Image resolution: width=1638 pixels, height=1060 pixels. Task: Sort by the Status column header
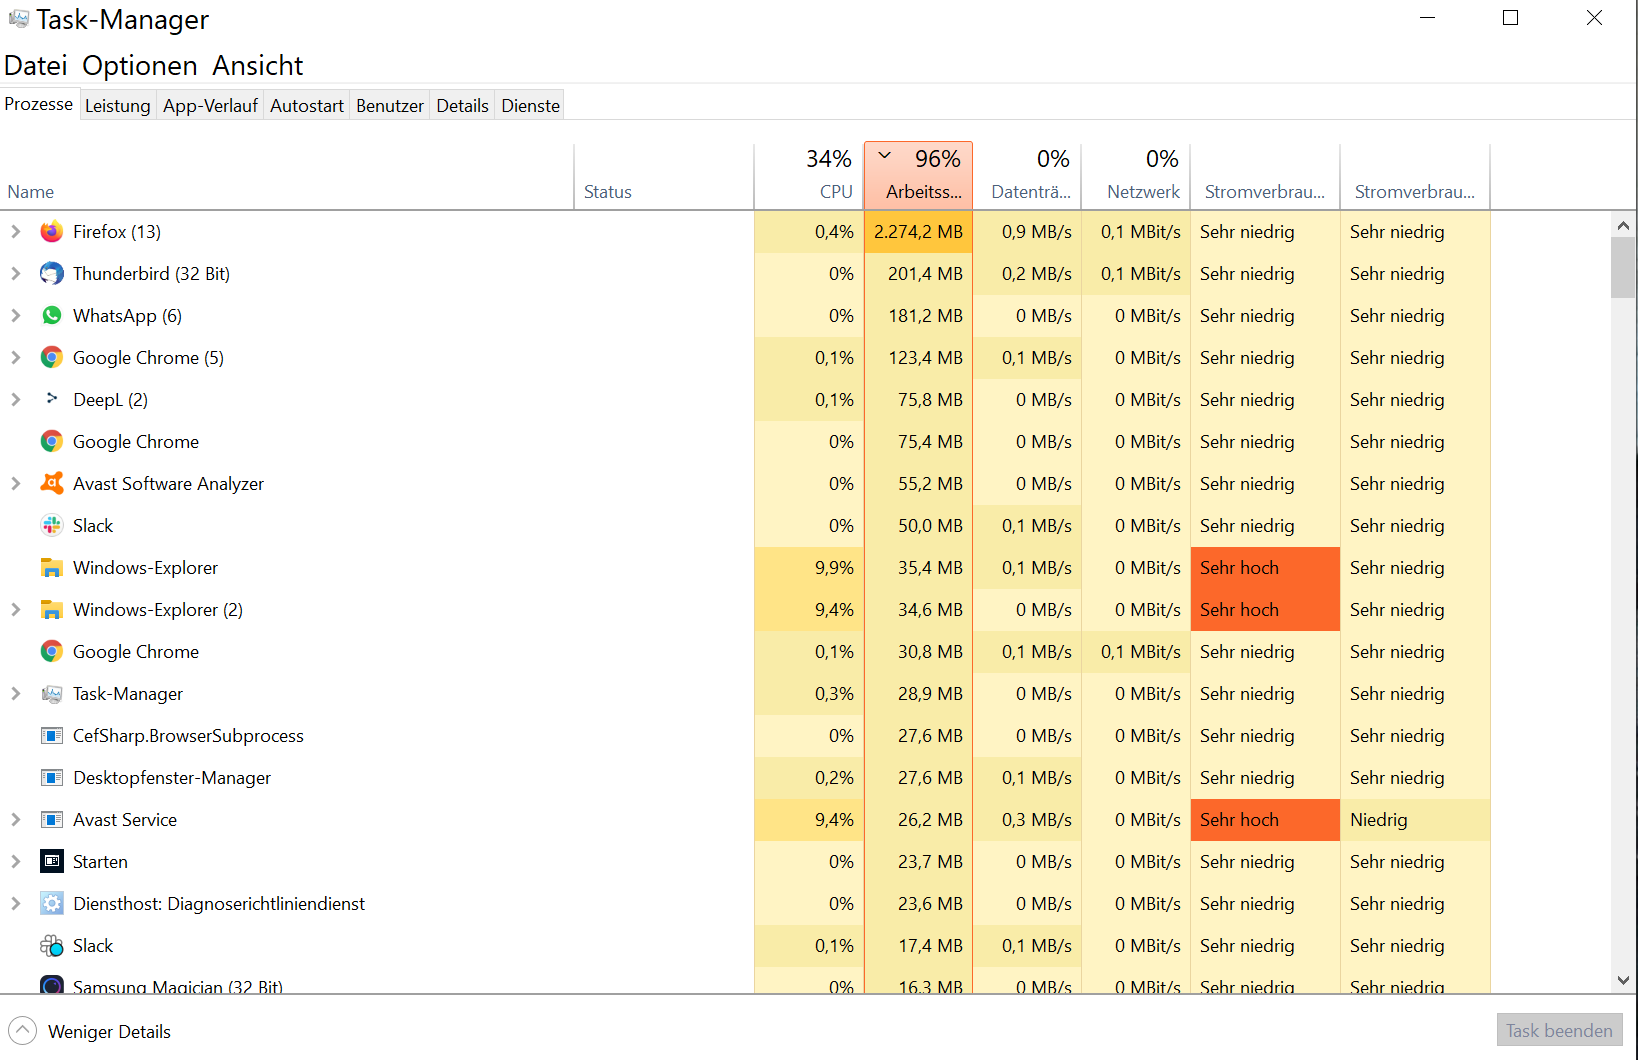tap(664, 177)
